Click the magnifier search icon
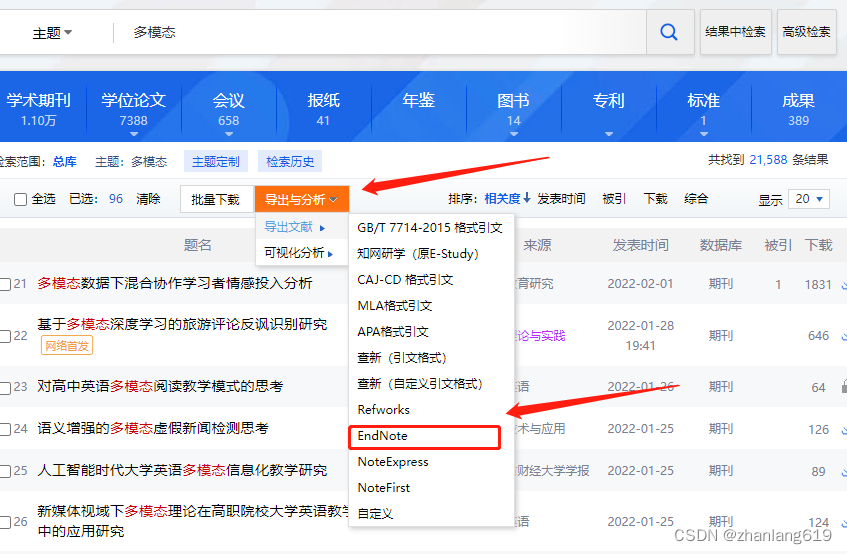Image resolution: width=847 pixels, height=554 pixels. pyautogui.click(x=669, y=32)
